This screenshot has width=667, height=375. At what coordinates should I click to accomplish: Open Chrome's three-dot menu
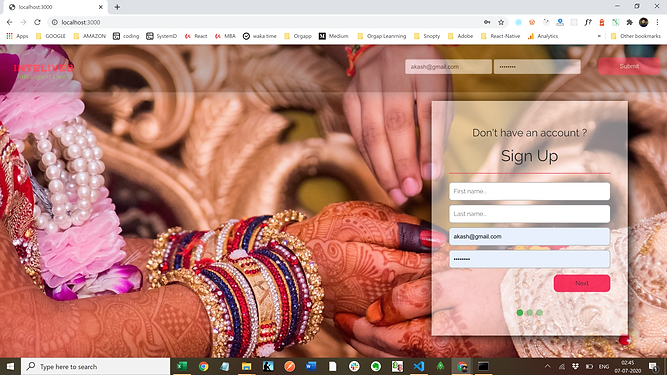[657, 22]
